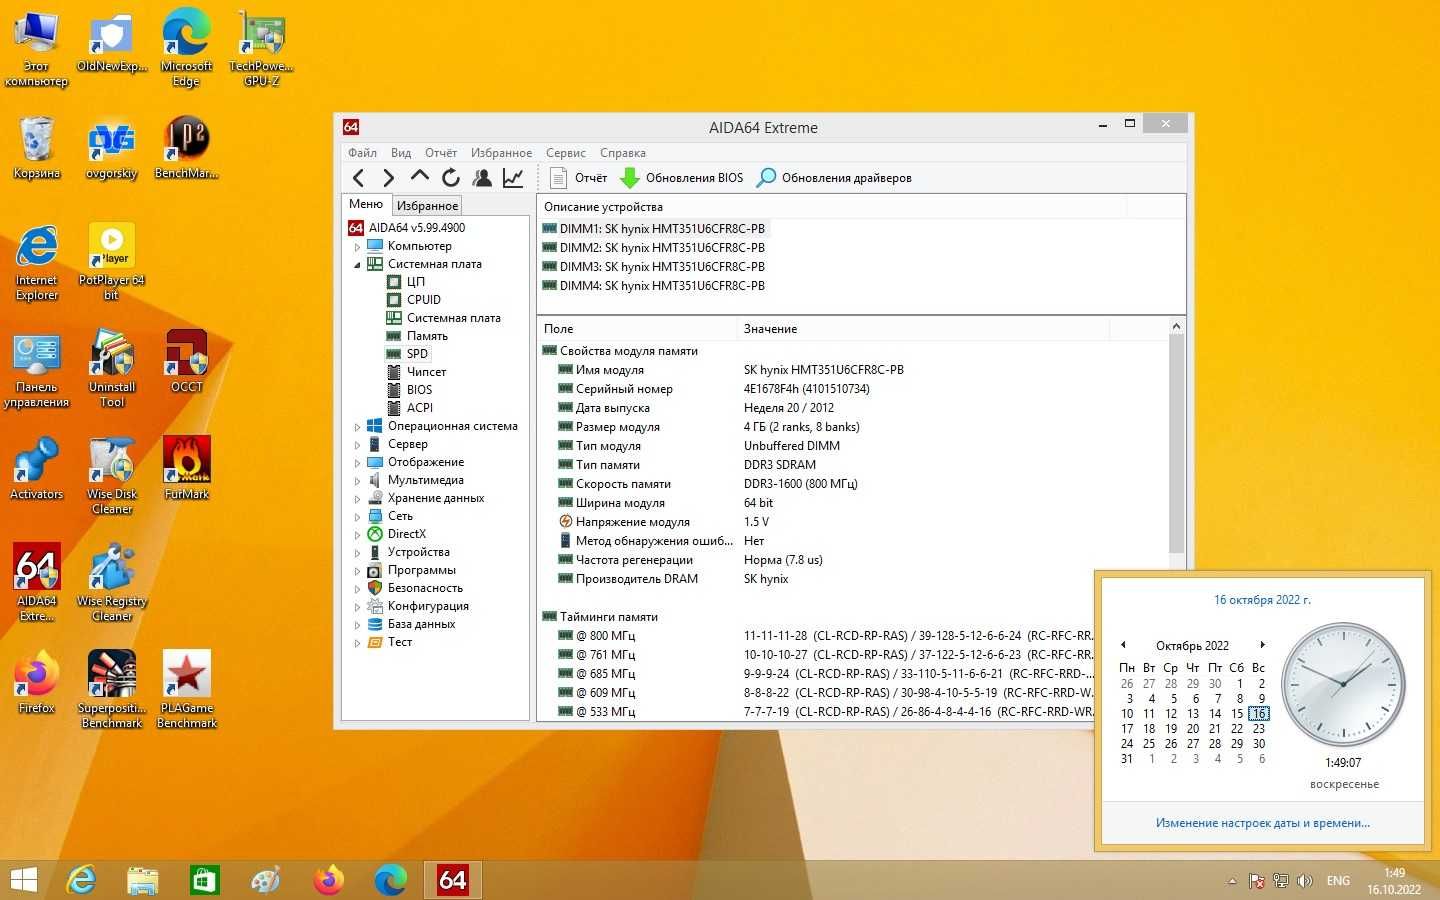Select DIMM3: SK hynix device row
The width and height of the screenshot is (1440, 900).
point(654,267)
